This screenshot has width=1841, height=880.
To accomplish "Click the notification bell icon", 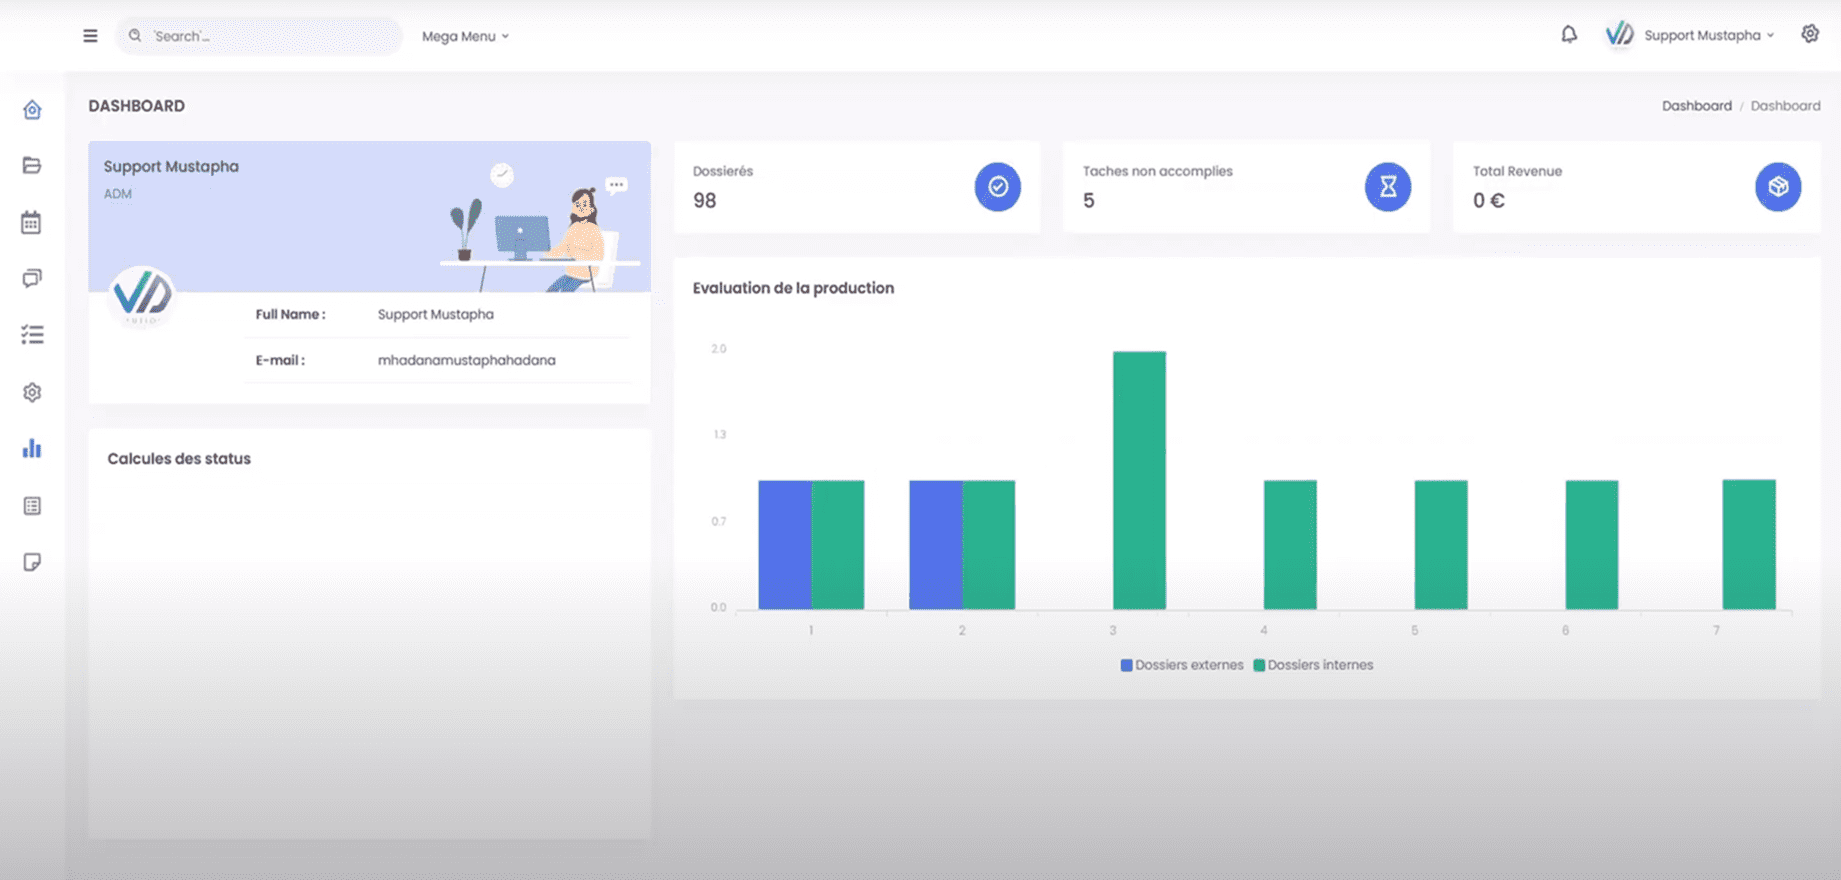I will coord(1569,35).
